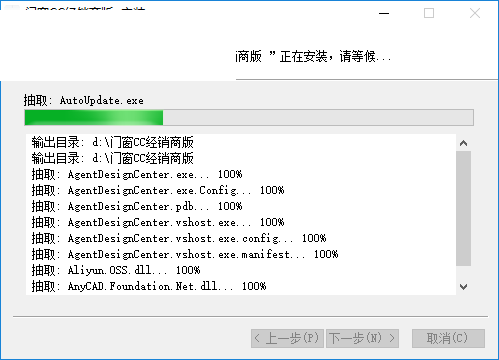Click the 上一步(P) back button
Viewport: 499px width, 360px height.
(287, 338)
